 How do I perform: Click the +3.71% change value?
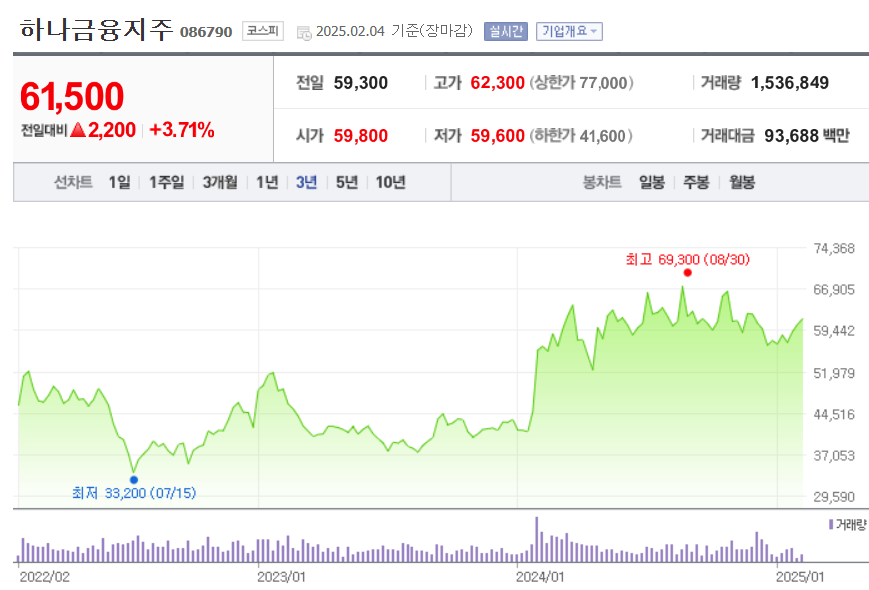(182, 130)
